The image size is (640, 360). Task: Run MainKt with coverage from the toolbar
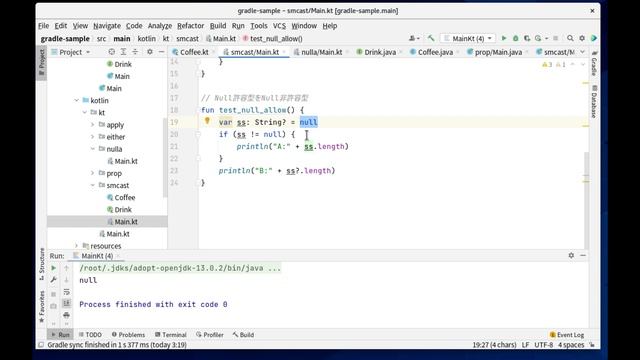click(x=527, y=38)
